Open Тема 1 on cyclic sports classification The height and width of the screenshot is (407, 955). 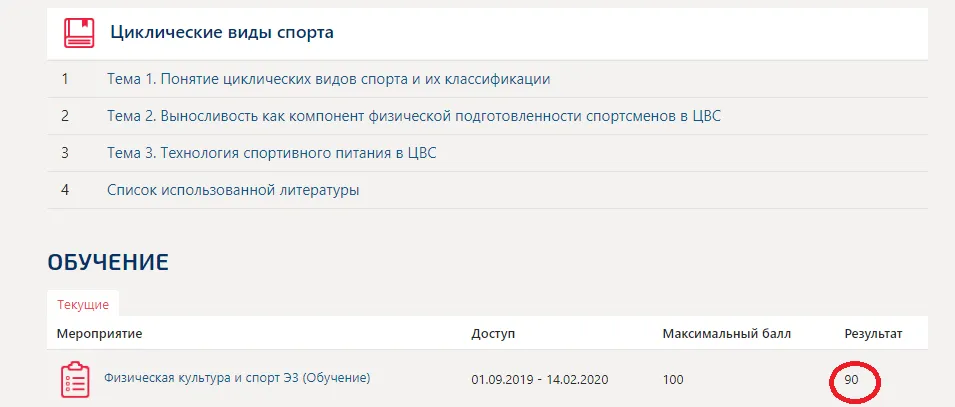[328, 79]
